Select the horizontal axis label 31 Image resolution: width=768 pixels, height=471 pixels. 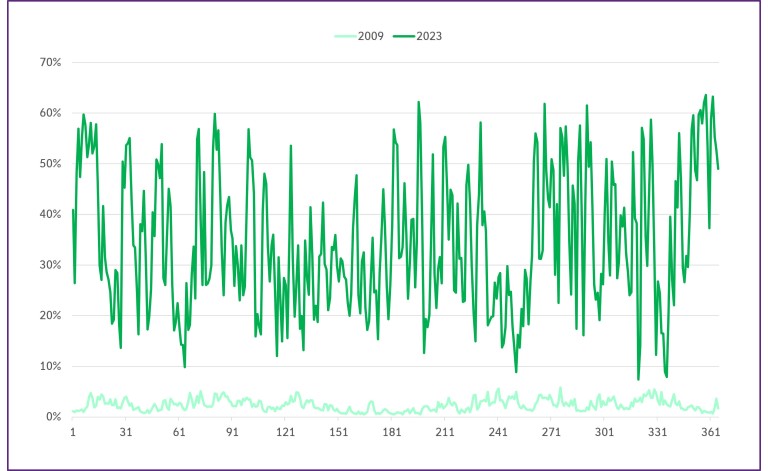coord(126,432)
